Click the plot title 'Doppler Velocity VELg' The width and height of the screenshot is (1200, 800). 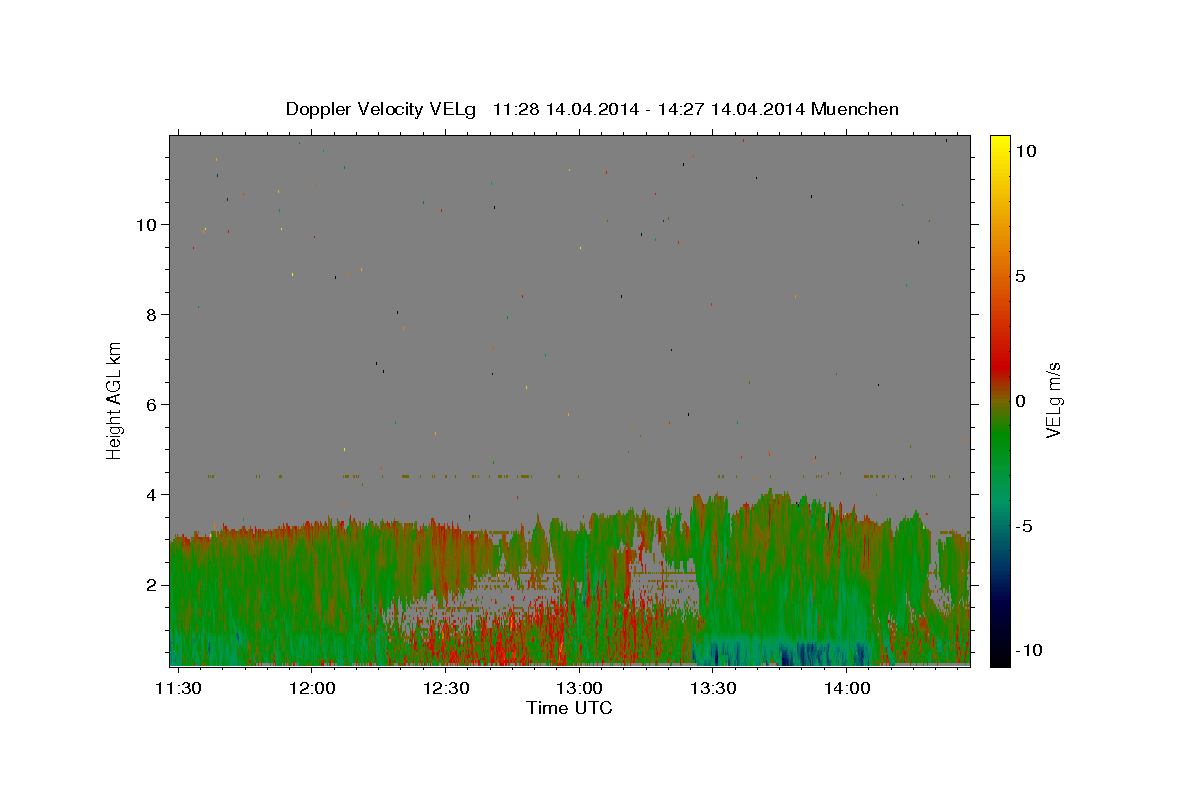pos(380,109)
